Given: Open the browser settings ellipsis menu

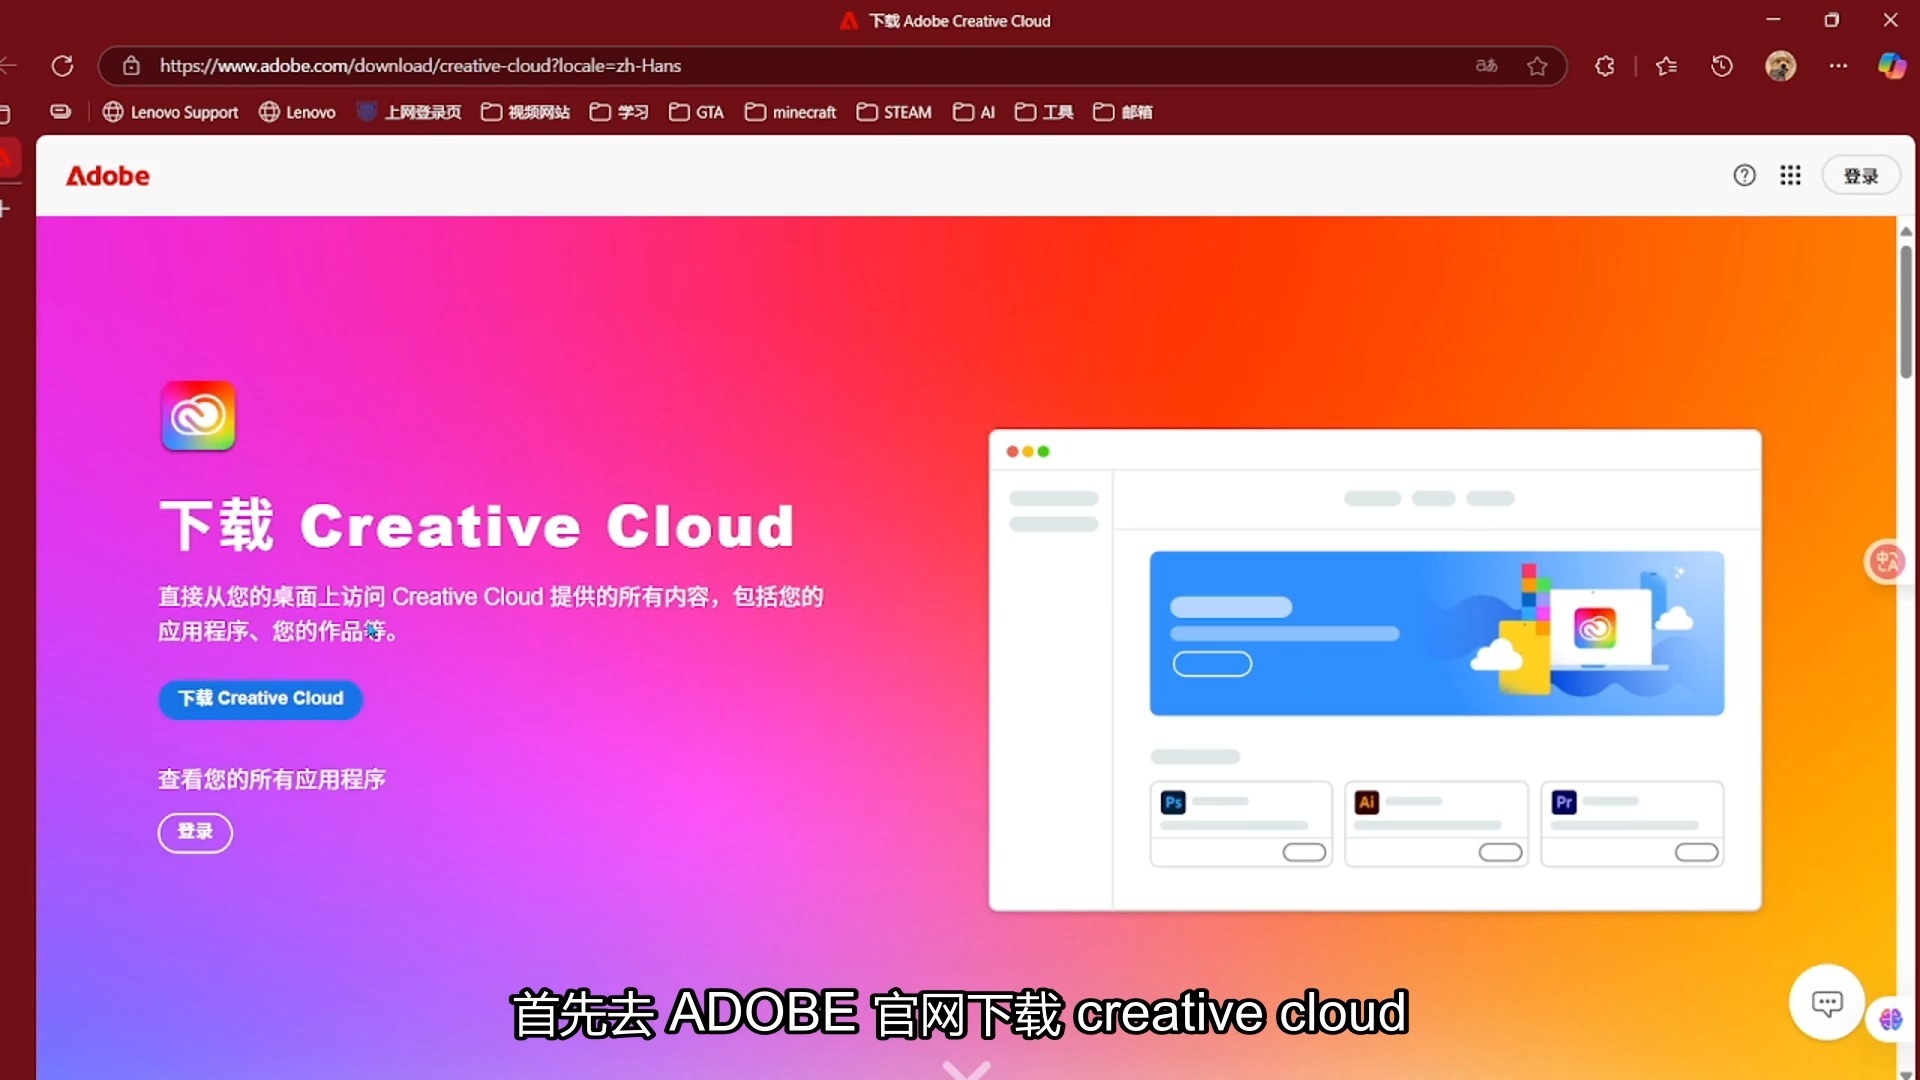Looking at the screenshot, I should coord(1838,66).
